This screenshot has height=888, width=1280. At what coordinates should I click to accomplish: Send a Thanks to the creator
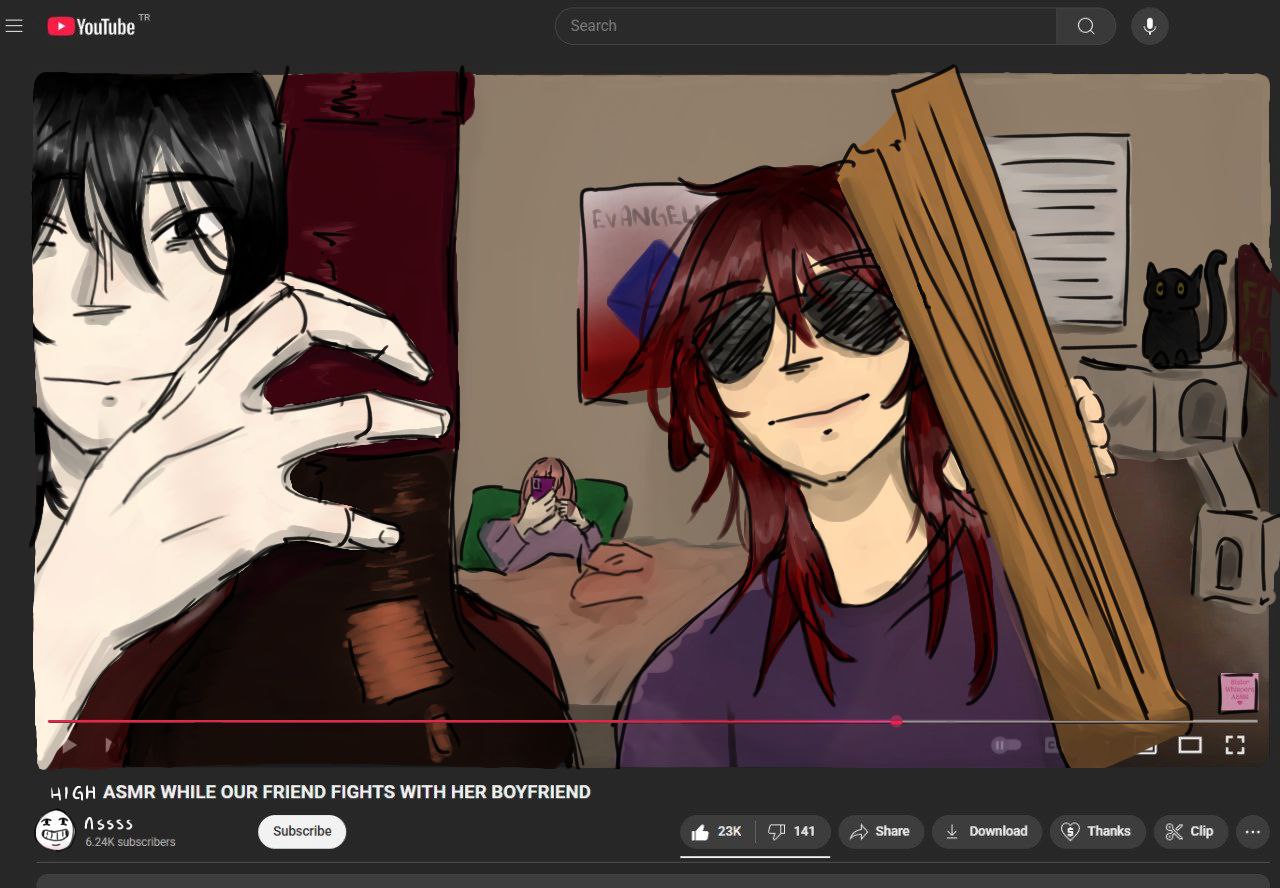[1096, 831]
